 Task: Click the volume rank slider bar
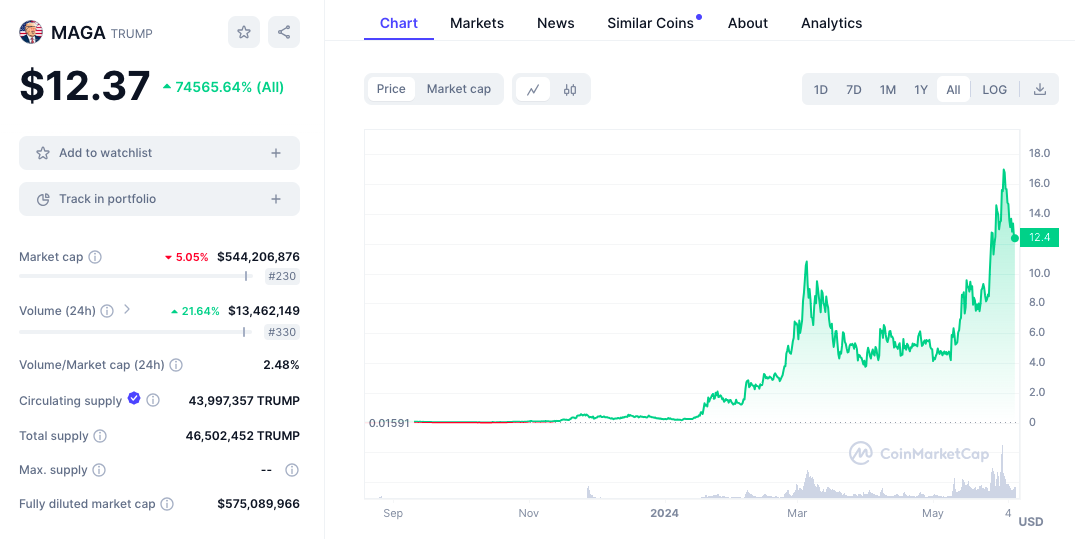click(x=136, y=332)
